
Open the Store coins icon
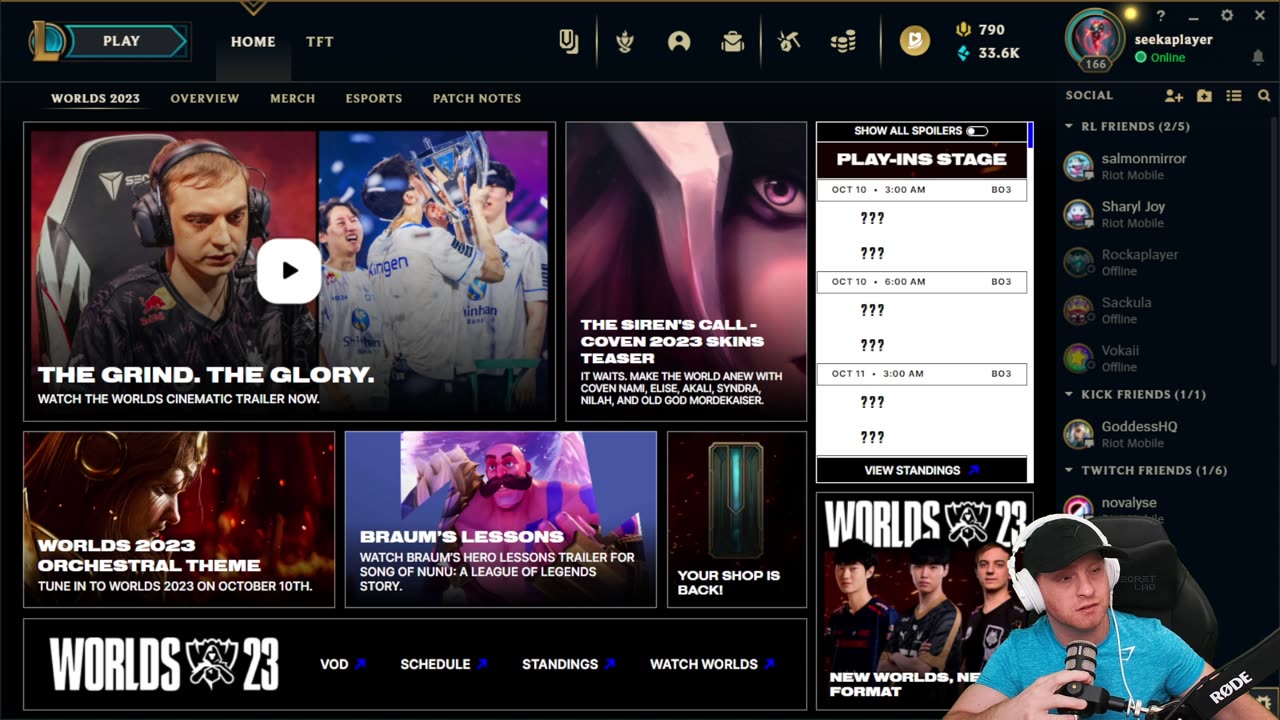843,41
